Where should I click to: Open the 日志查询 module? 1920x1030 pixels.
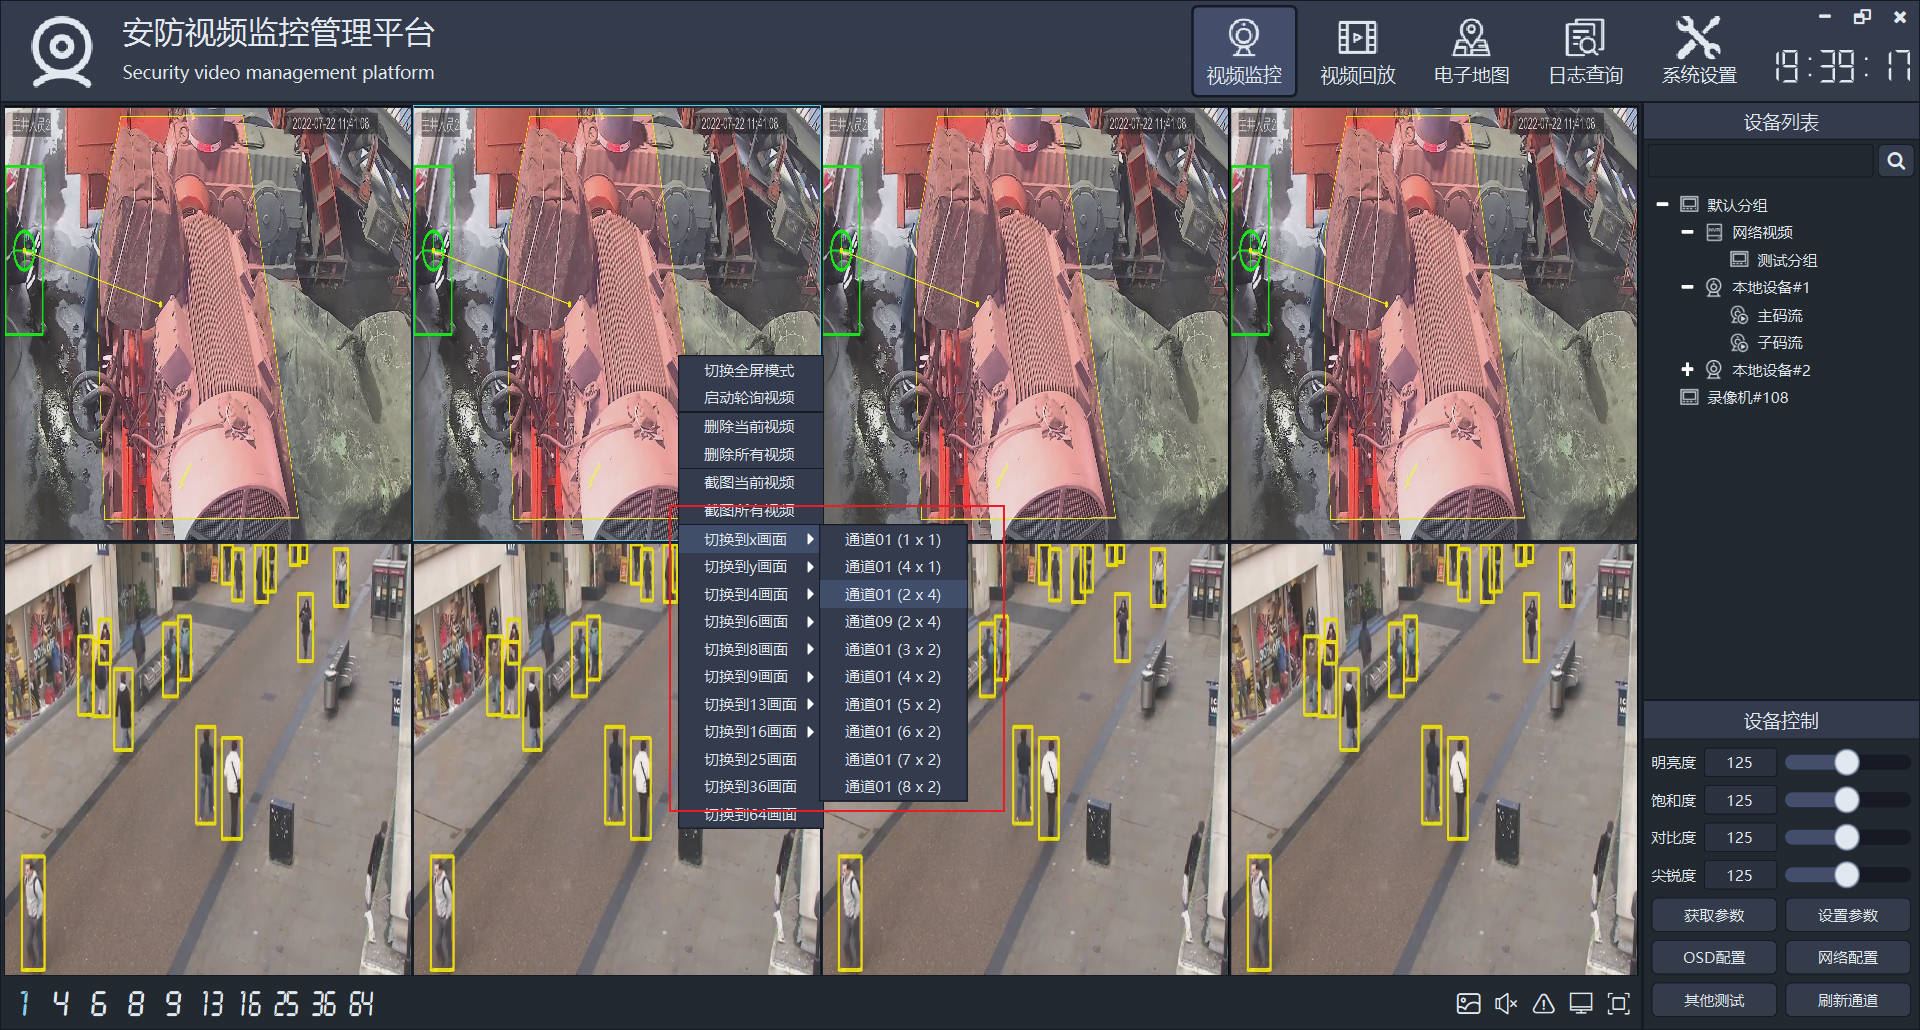coord(1585,52)
